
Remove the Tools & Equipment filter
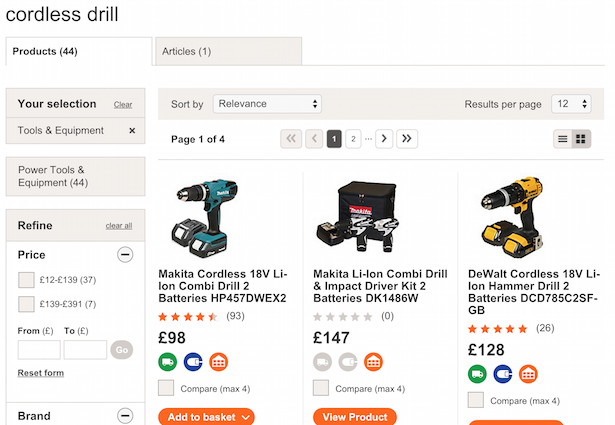pos(132,131)
